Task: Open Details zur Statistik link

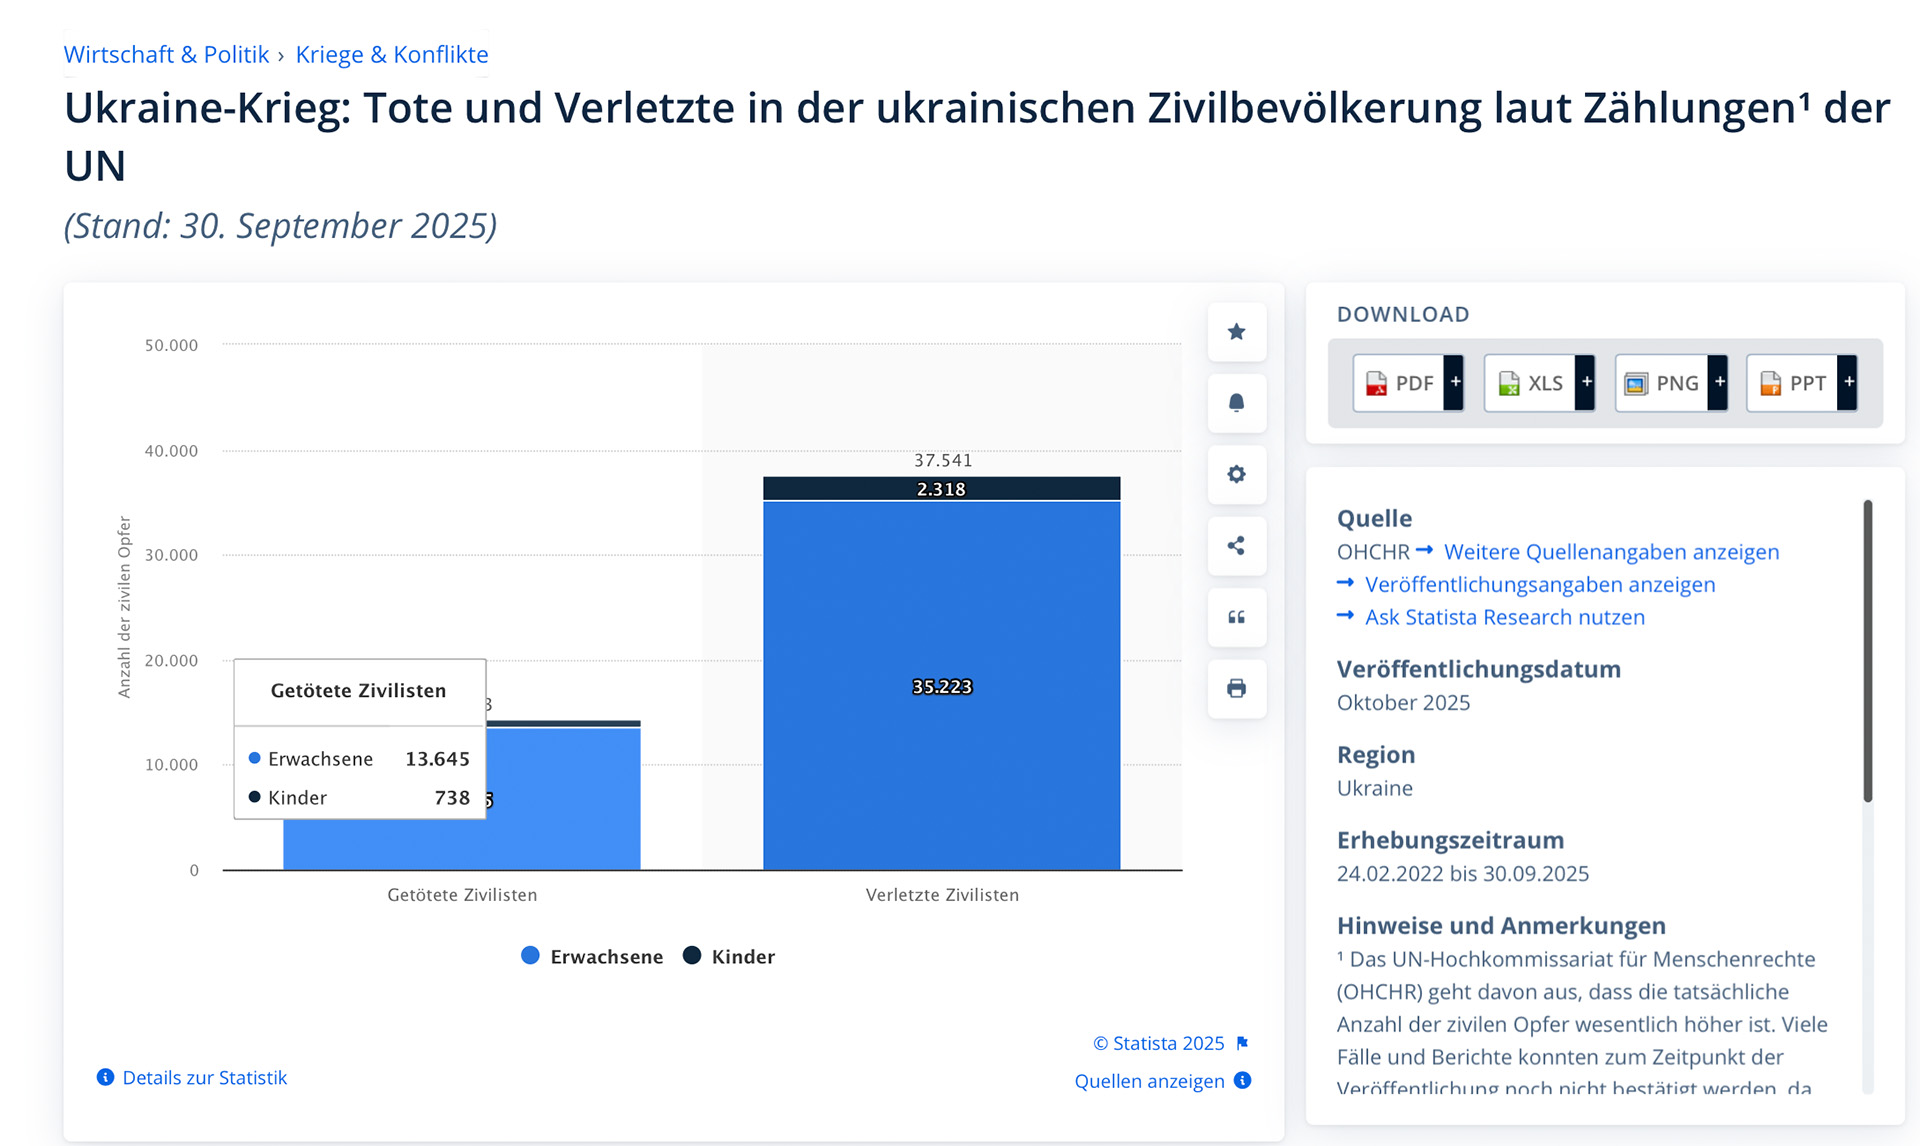Action: click(x=204, y=1077)
